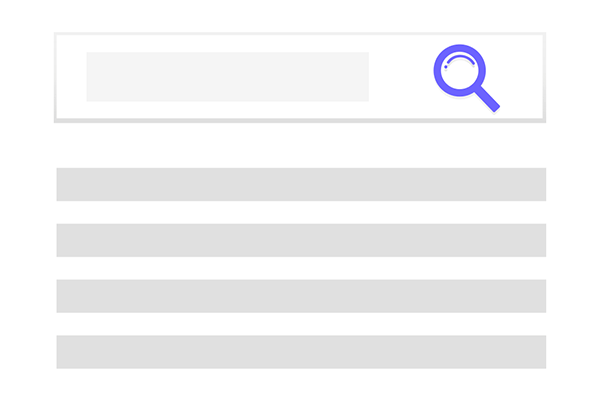Open the first gray search result bar
The height and width of the screenshot is (400, 600).
click(301, 184)
